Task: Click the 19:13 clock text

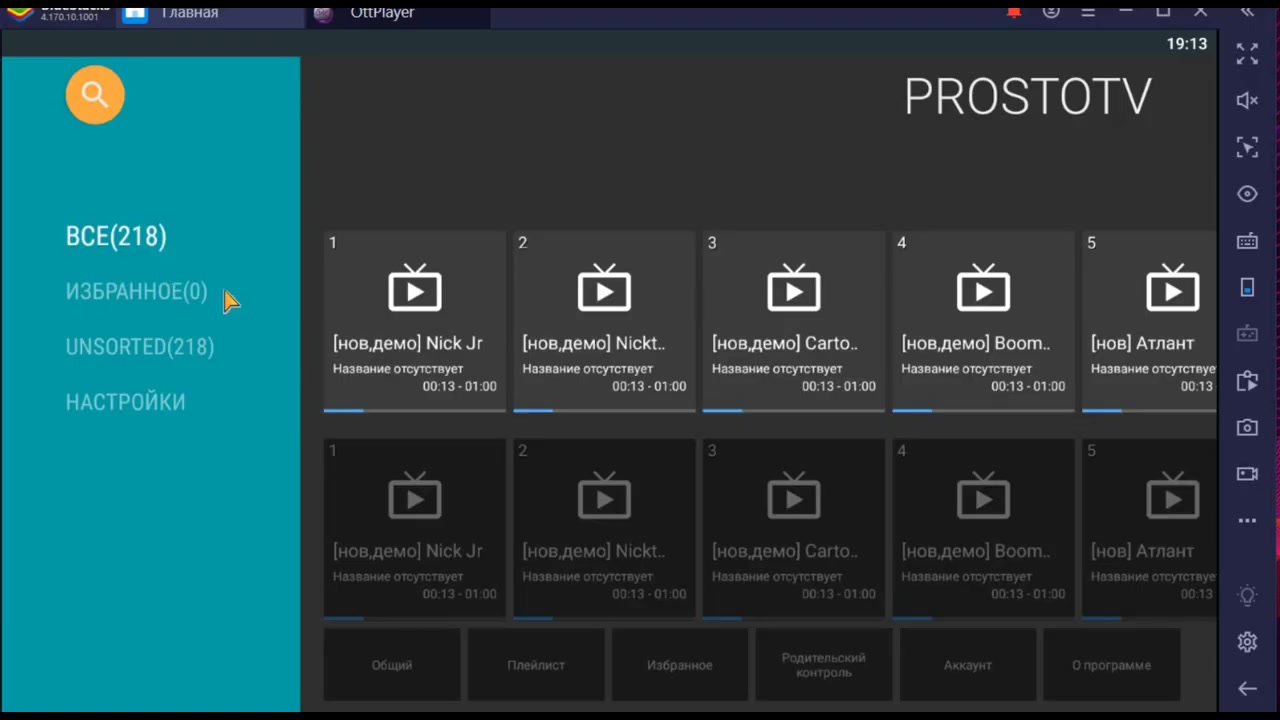Action: point(1187,44)
